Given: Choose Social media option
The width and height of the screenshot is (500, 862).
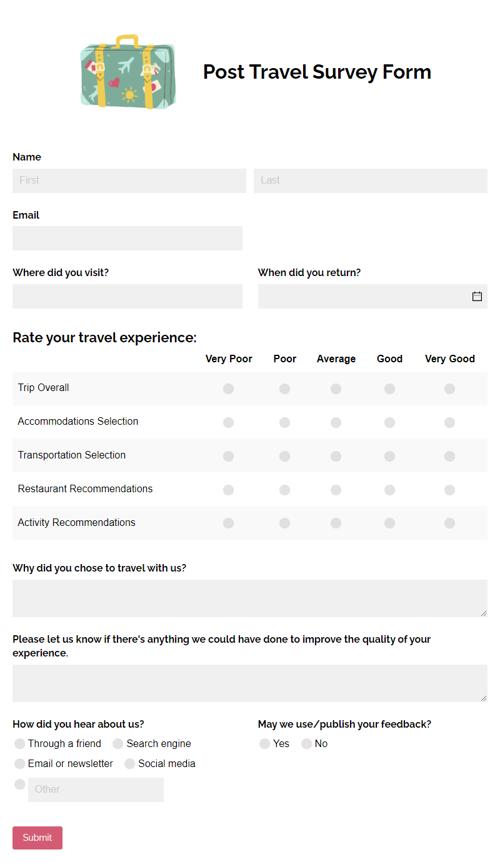Looking at the screenshot, I should tap(130, 764).
